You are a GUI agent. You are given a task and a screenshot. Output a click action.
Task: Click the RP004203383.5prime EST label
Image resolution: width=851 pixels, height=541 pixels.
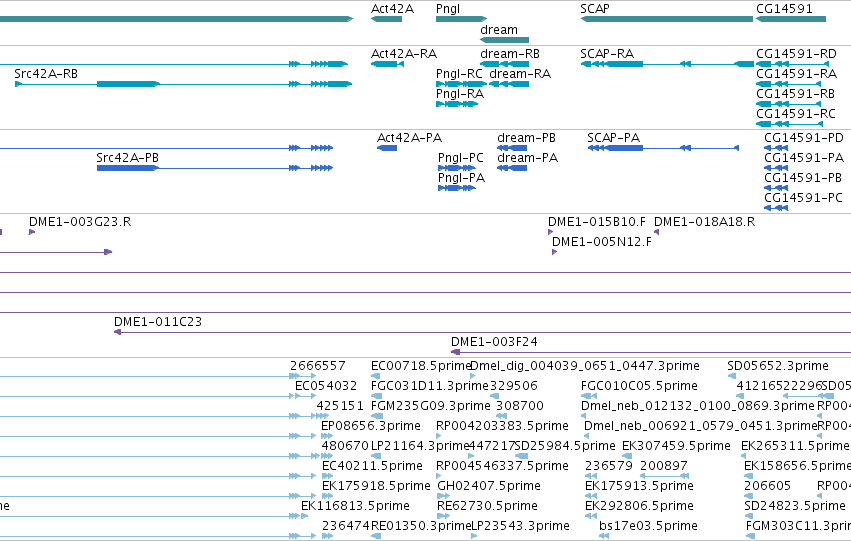coord(502,426)
